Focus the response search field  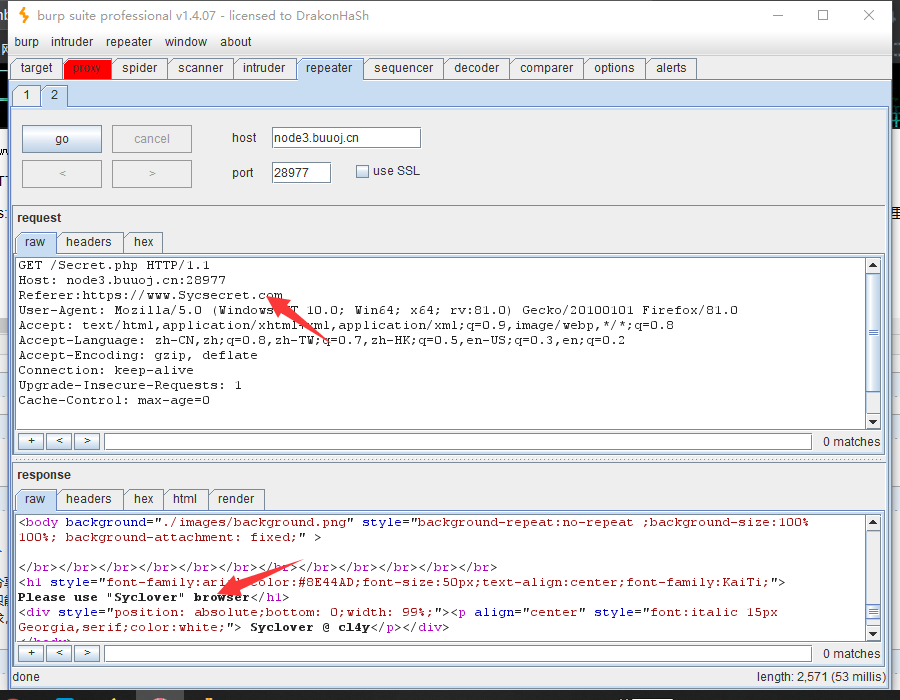click(x=458, y=654)
